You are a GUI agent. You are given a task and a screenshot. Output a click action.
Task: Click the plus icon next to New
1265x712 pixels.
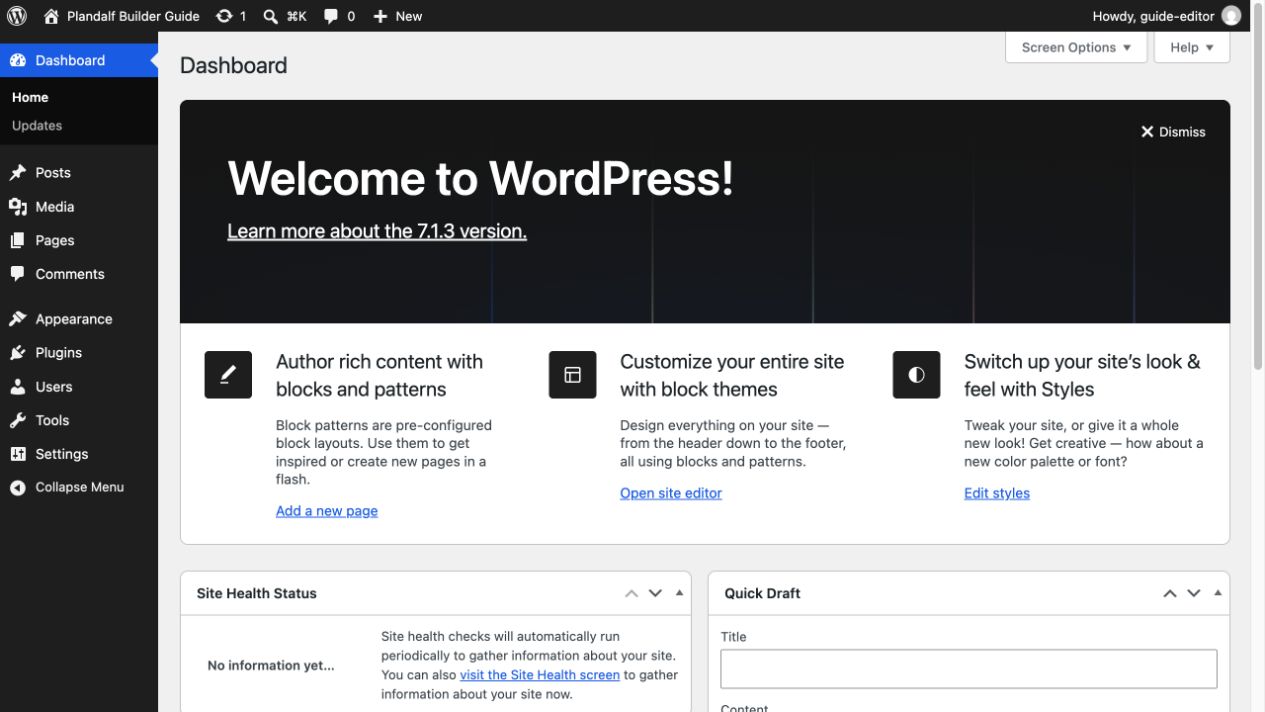[x=380, y=16]
